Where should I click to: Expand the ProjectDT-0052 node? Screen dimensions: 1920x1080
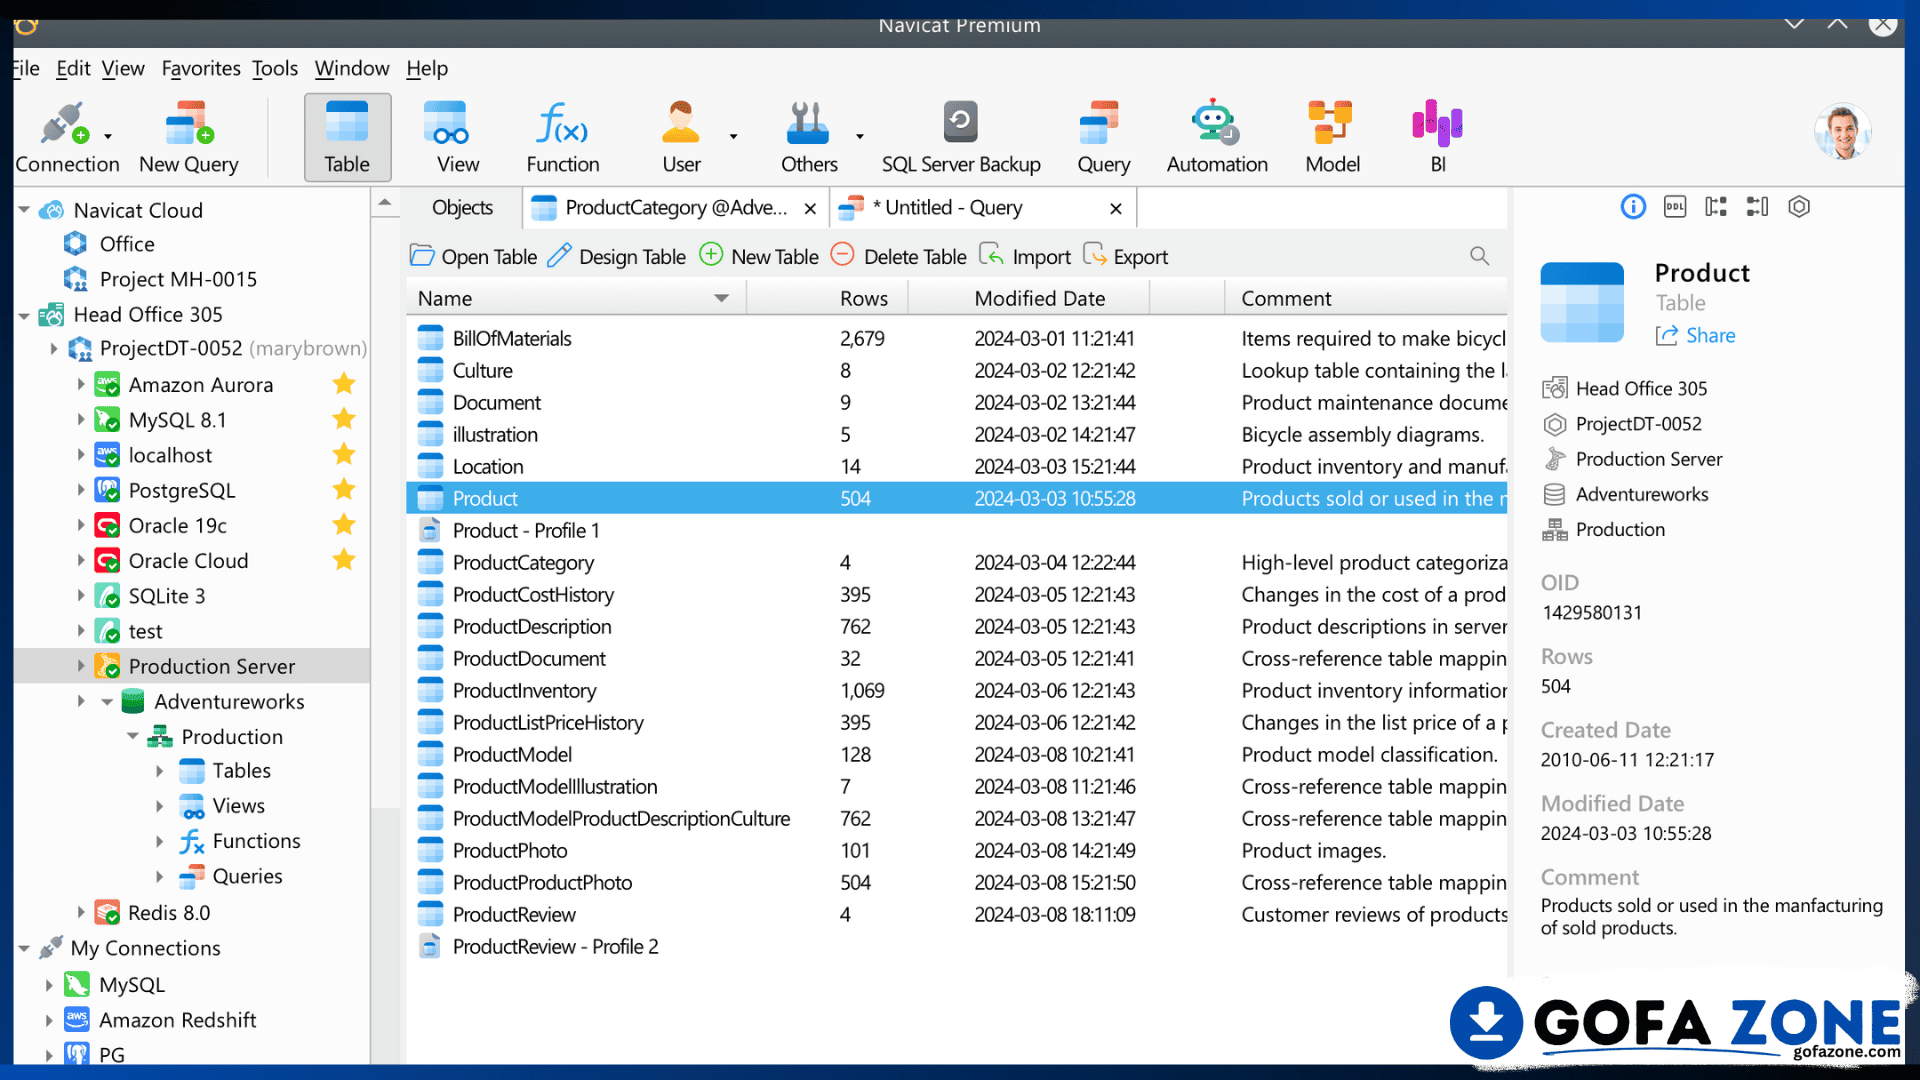click(54, 349)
